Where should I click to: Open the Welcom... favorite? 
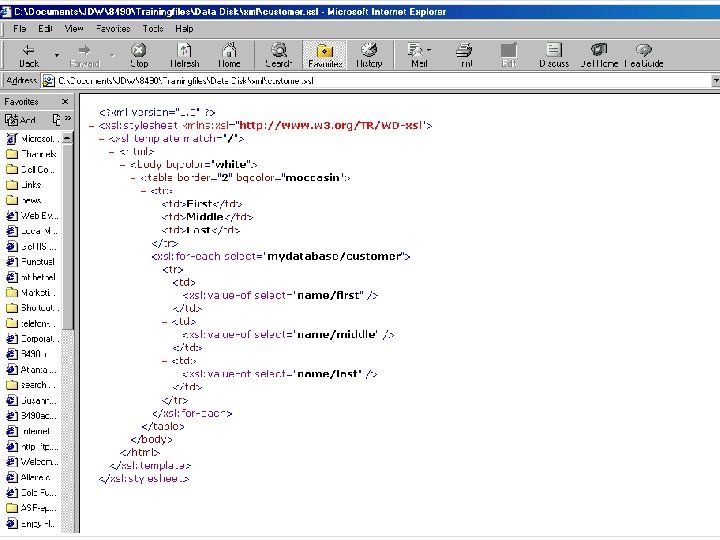pos(32,461)
